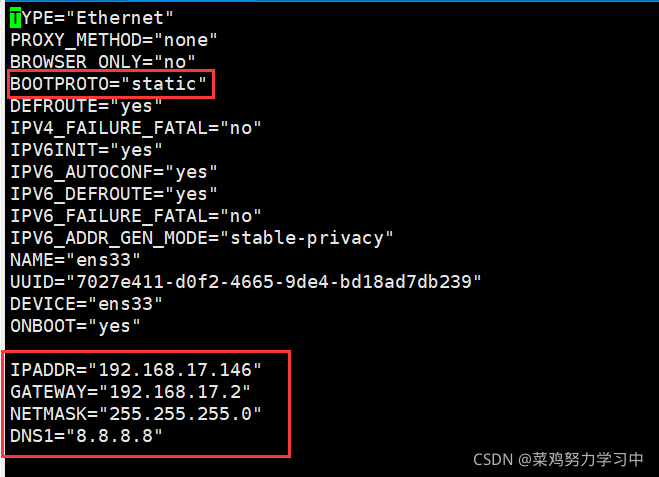Viewport: 659px width, 477px height.
Task: Click the IPV6_FAILURE_FATAL="no" line
Action: click(x=136, y=215)
